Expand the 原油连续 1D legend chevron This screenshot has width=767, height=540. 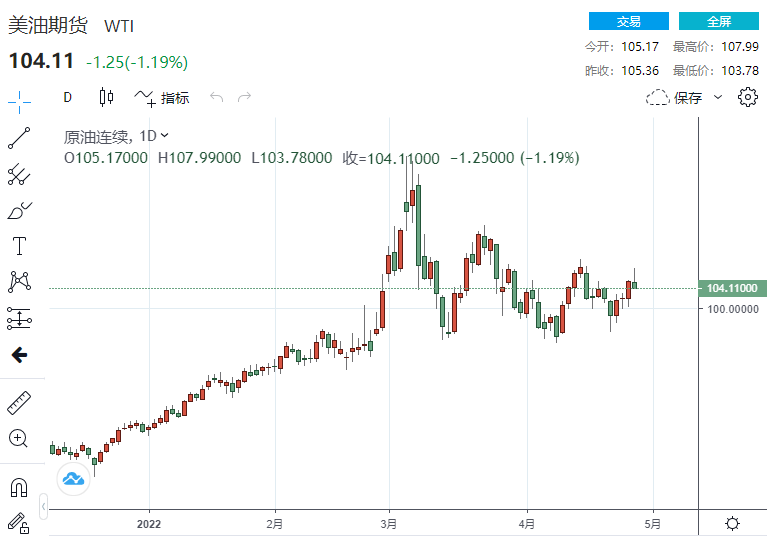point(164,136)
